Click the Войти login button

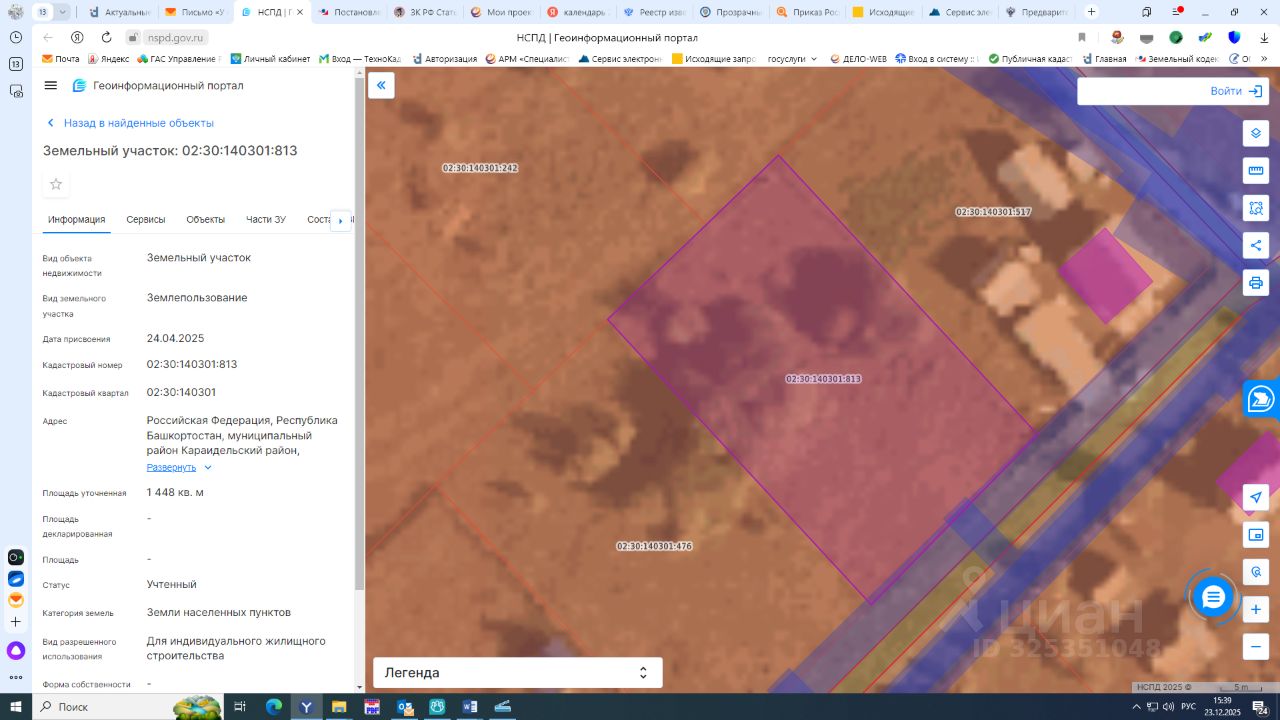1235,91
